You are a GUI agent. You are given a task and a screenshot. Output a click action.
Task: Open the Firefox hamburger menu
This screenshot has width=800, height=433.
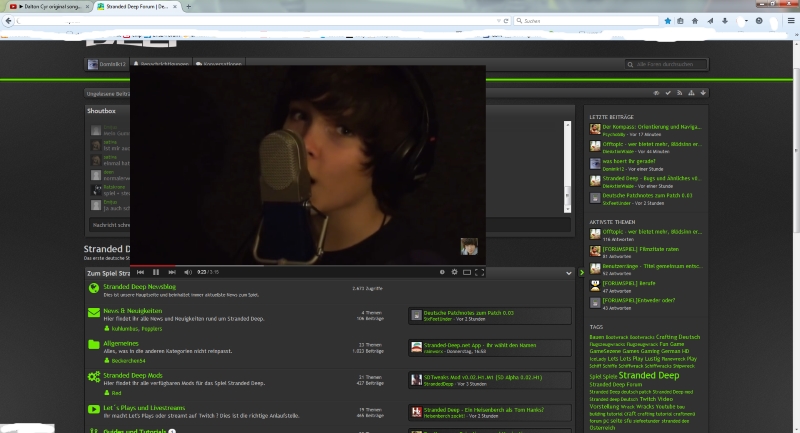pos(790,20)
